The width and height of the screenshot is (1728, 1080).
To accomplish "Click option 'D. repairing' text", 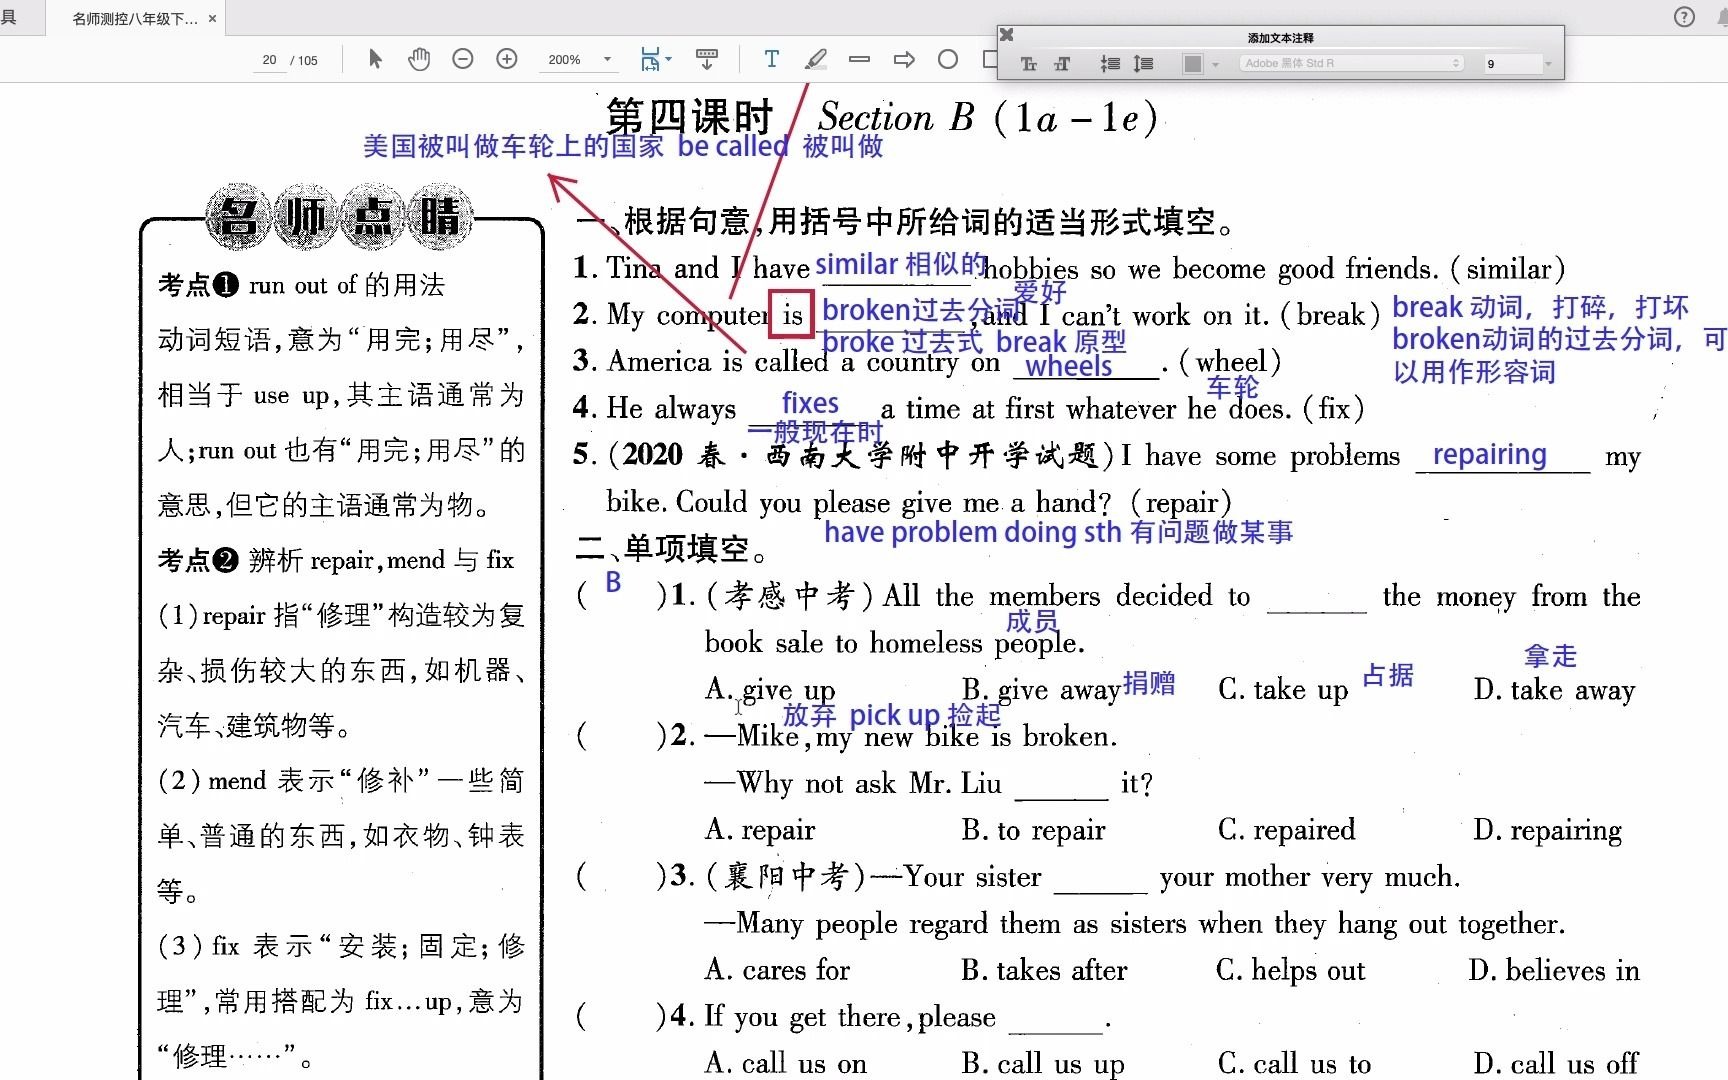I will tap(1547, 830).
